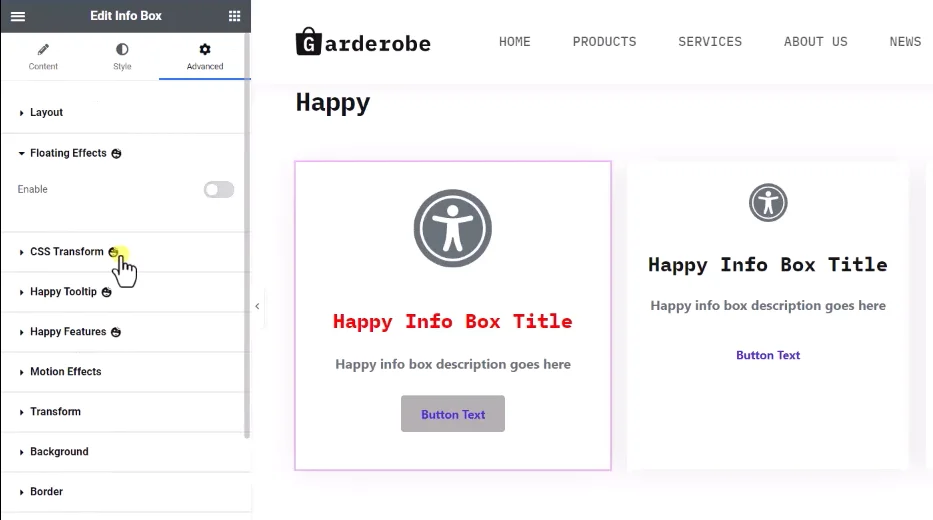Expand the Layout section
The width and height of the screenshot is (933, 520).
click(x=125, y=112)
